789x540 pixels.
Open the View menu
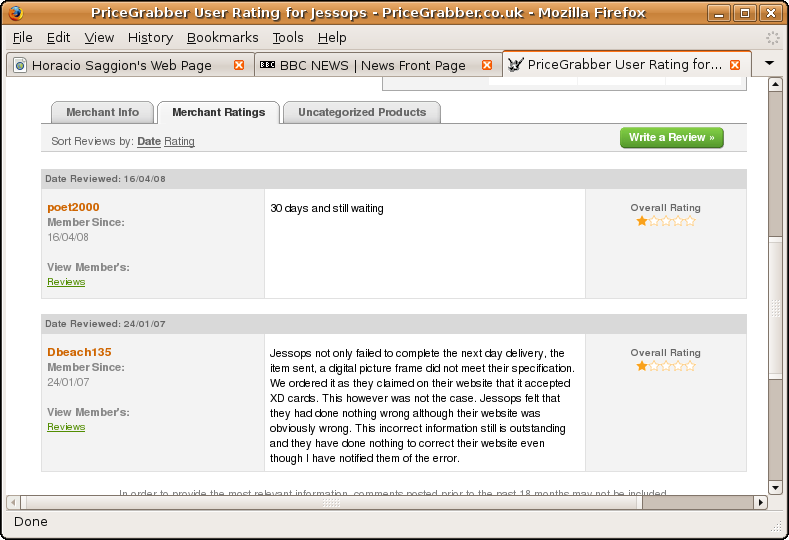pyautogui.click(x=99, y=38)
